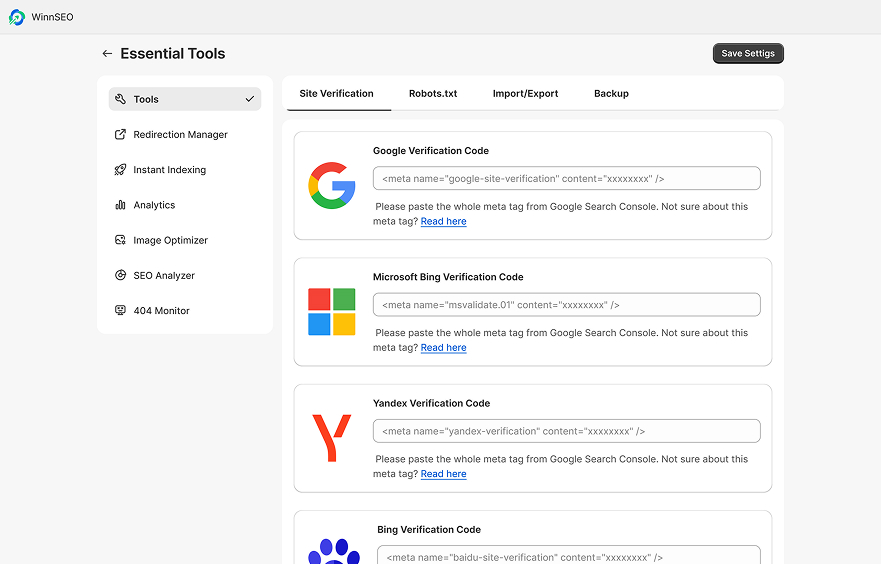Open the Robots.txt tab
Viewport: 881px width, 564px height.
(433, 93)
